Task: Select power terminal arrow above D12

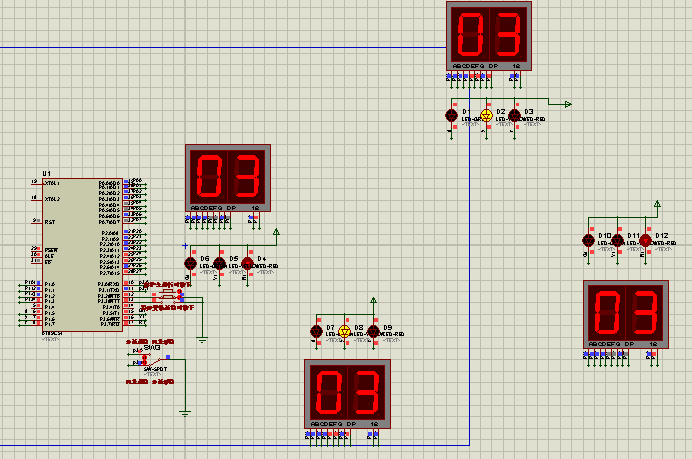Action: pyautogui.click(x=657, y=205)
